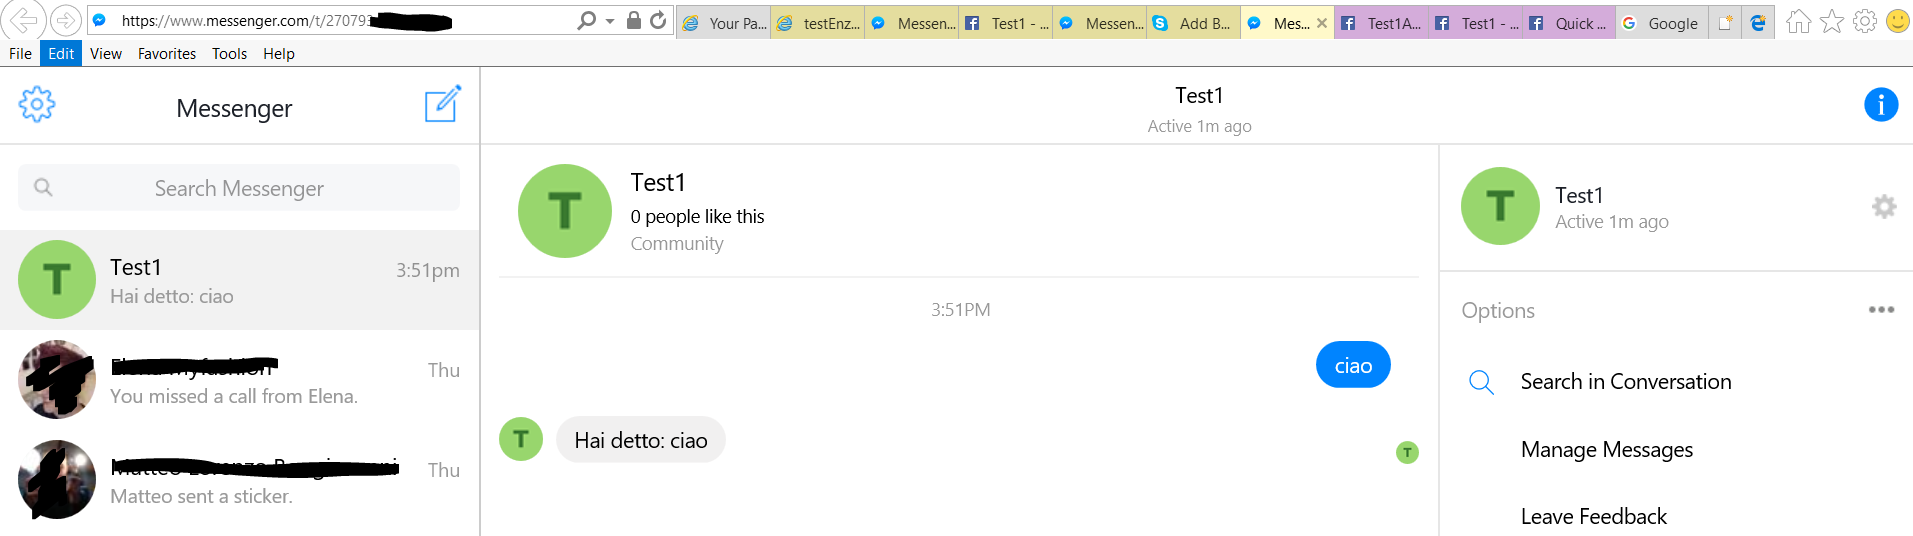Open the browser Edit menu
Screen dimensions: 1913x536
pos(61,54)
